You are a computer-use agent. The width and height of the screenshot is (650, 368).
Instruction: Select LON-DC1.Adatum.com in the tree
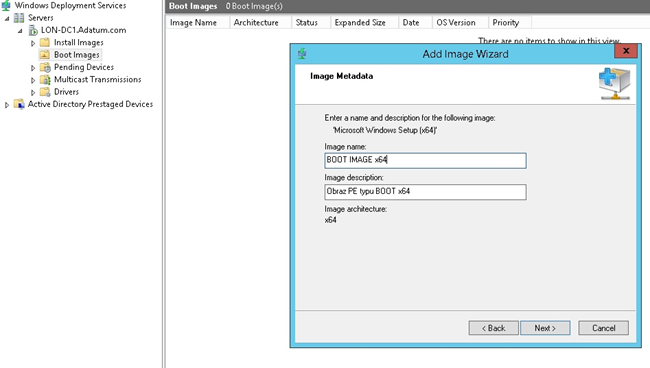pos(83,30)
